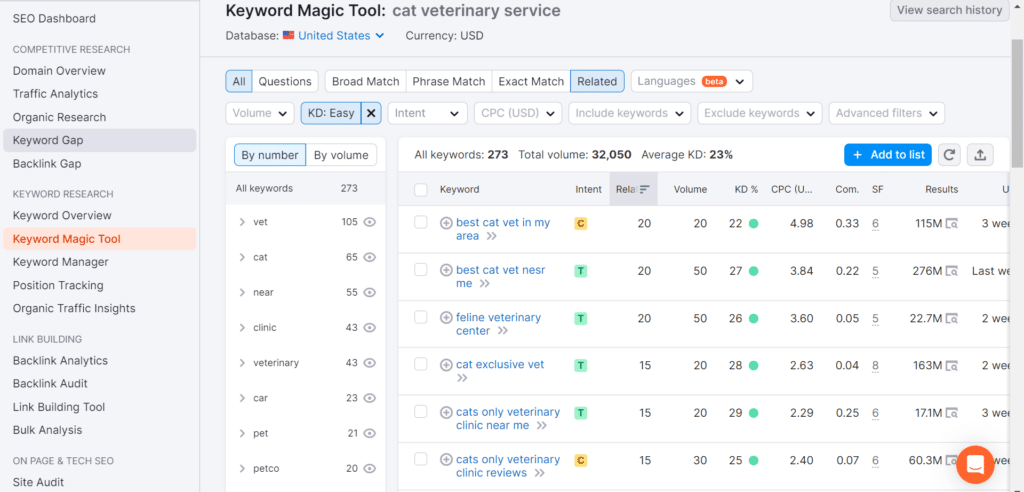The height and width of the screenshot is (492, 1024).
Task: Click plus icon beside 'cat exclusive vet'
Action: tap(446, 365)
